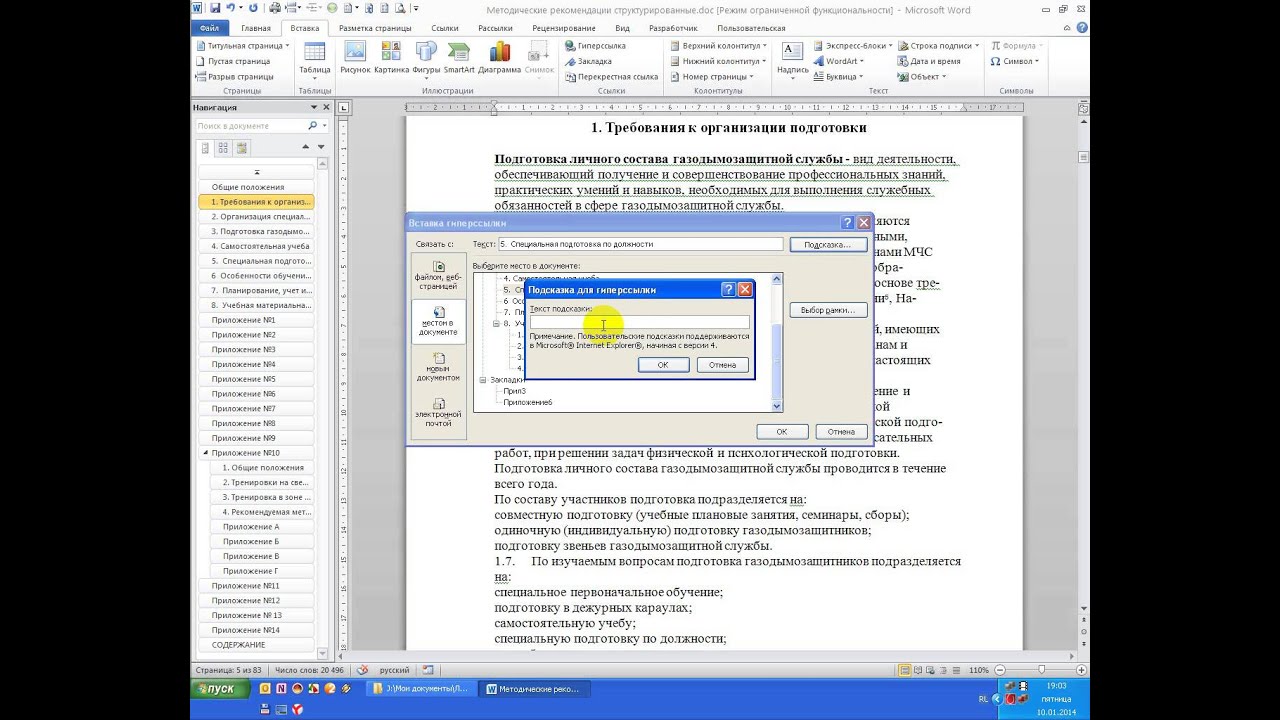Click the spelling check icon in status bar
Screen dimensions: 1280x720
pyautogui.click(x=362, y=670)
